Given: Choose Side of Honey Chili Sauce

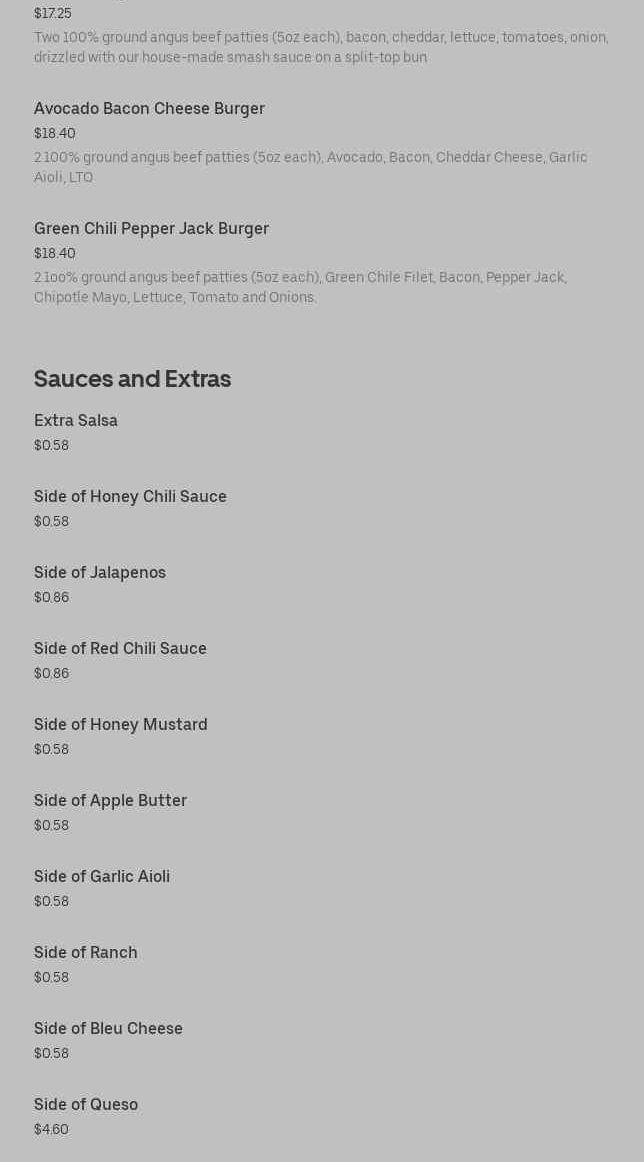Looking at the screenshot, I should 130,496.
